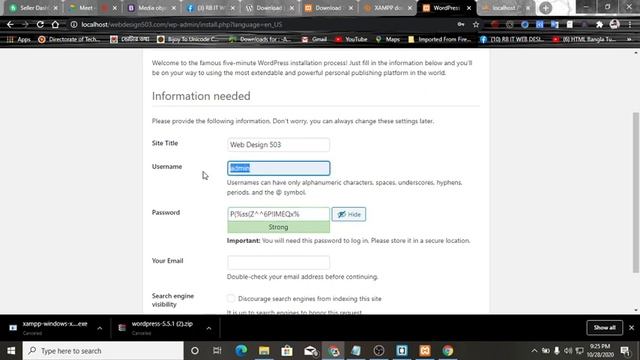Switch to the last localhost tab
Image resolution: width=640 pixels, height=360 pixels.
[507, 8]
